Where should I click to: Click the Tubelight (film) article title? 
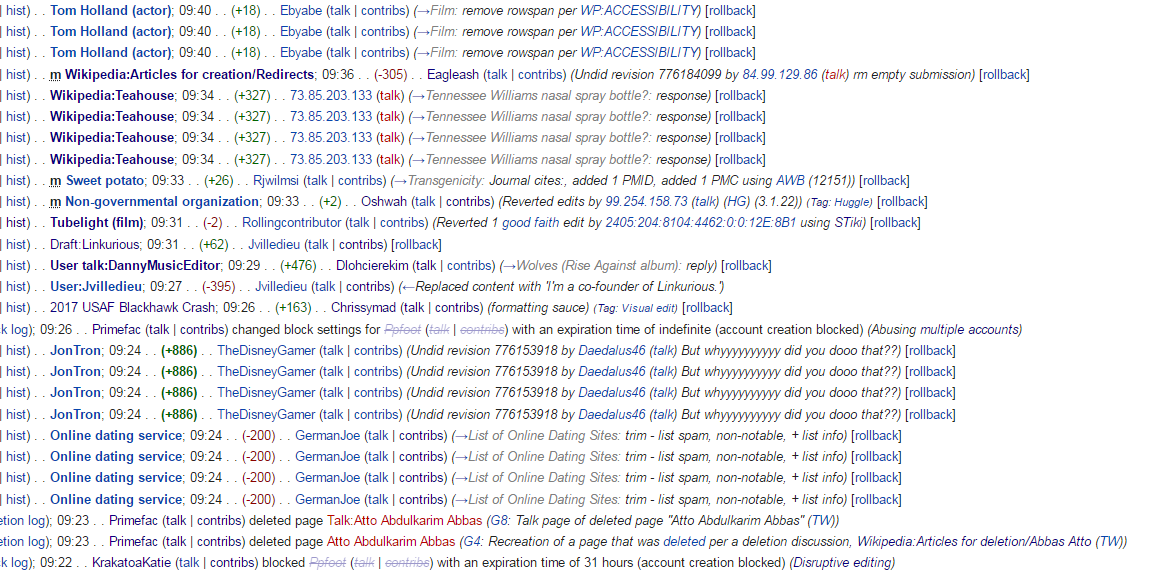pyautogui.click(x=97, y=223)
